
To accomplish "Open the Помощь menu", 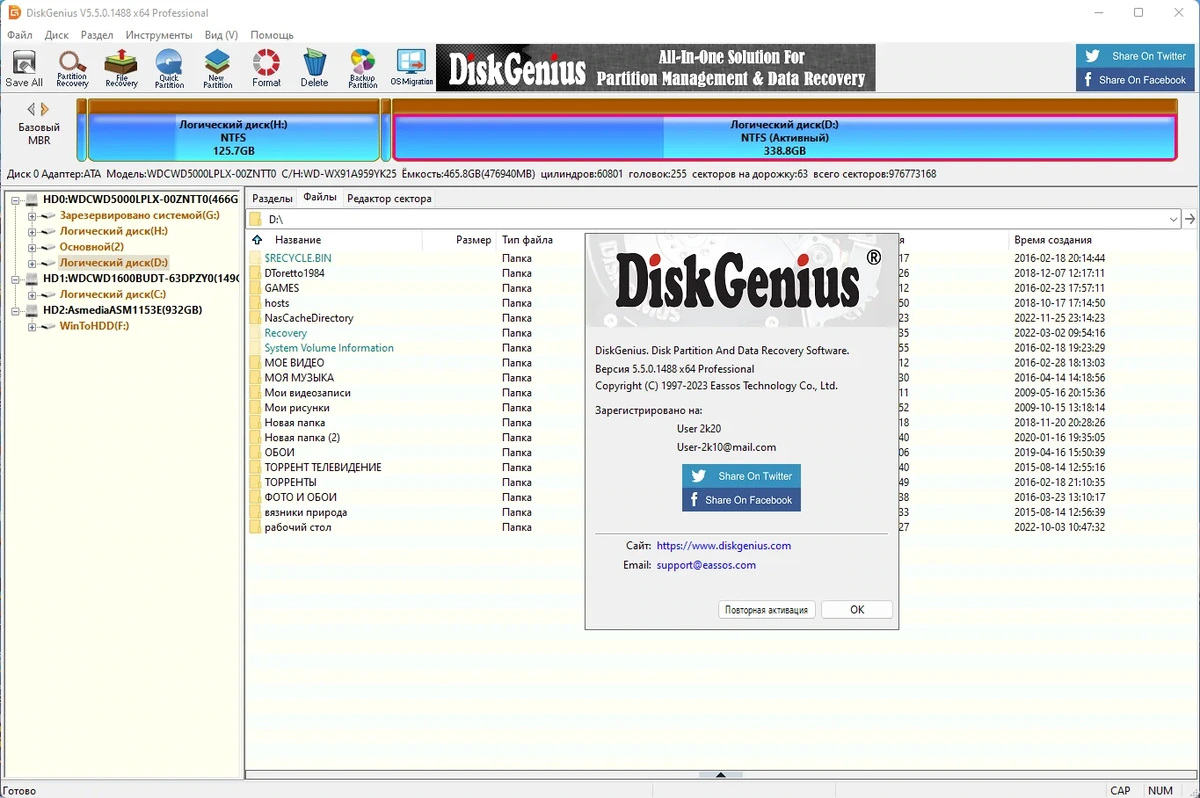I will (271, 35).
